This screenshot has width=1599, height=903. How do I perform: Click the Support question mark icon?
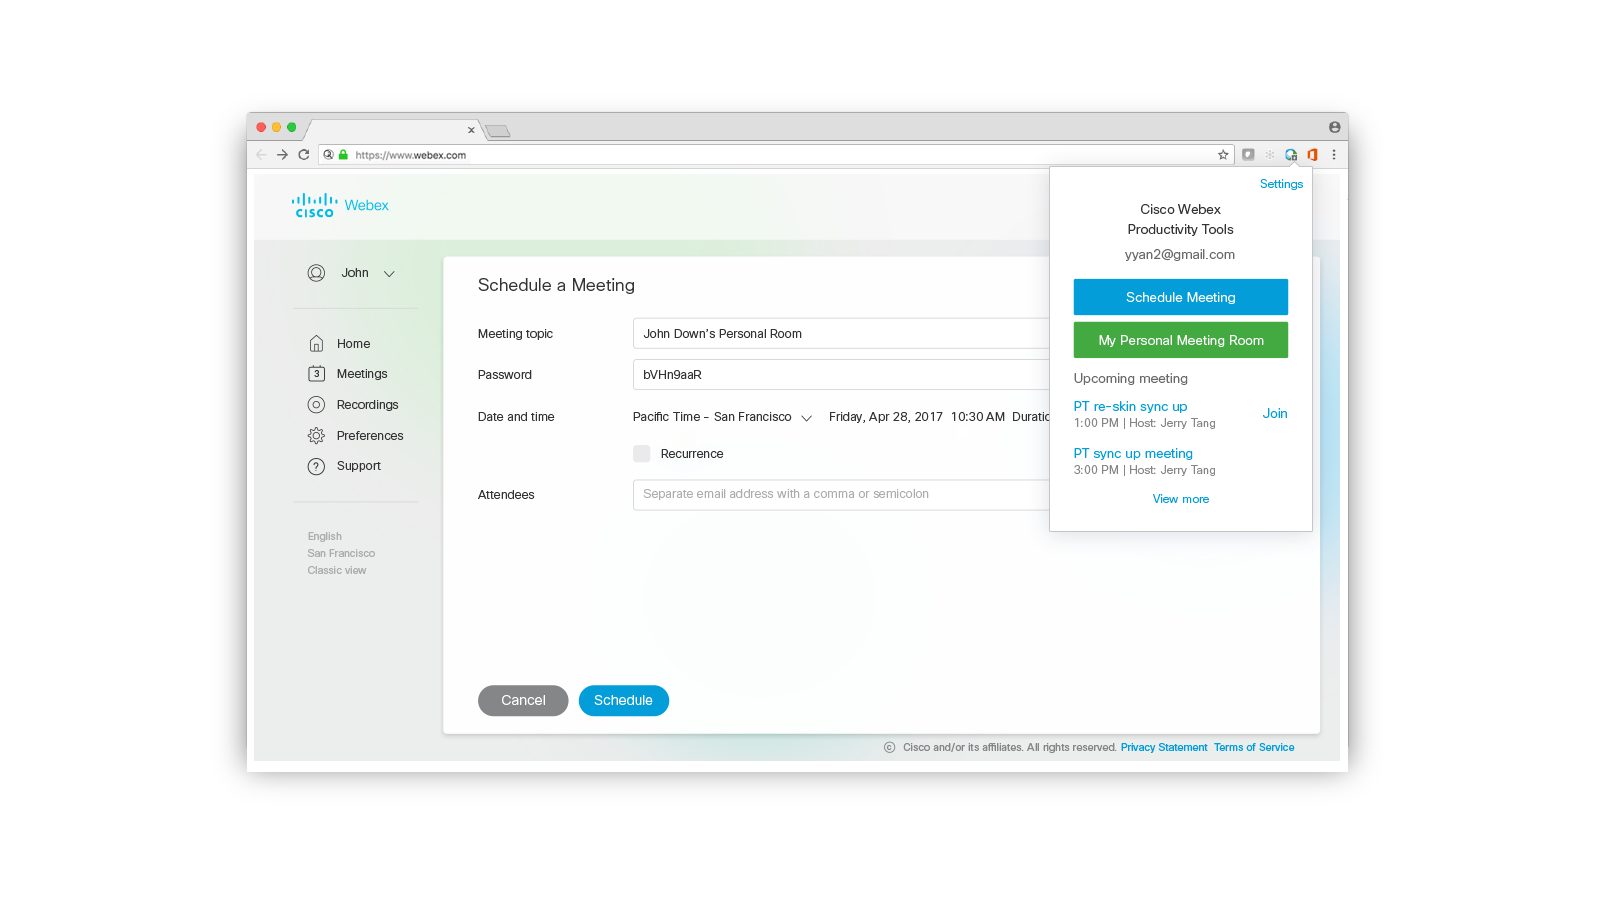(316, 466)
